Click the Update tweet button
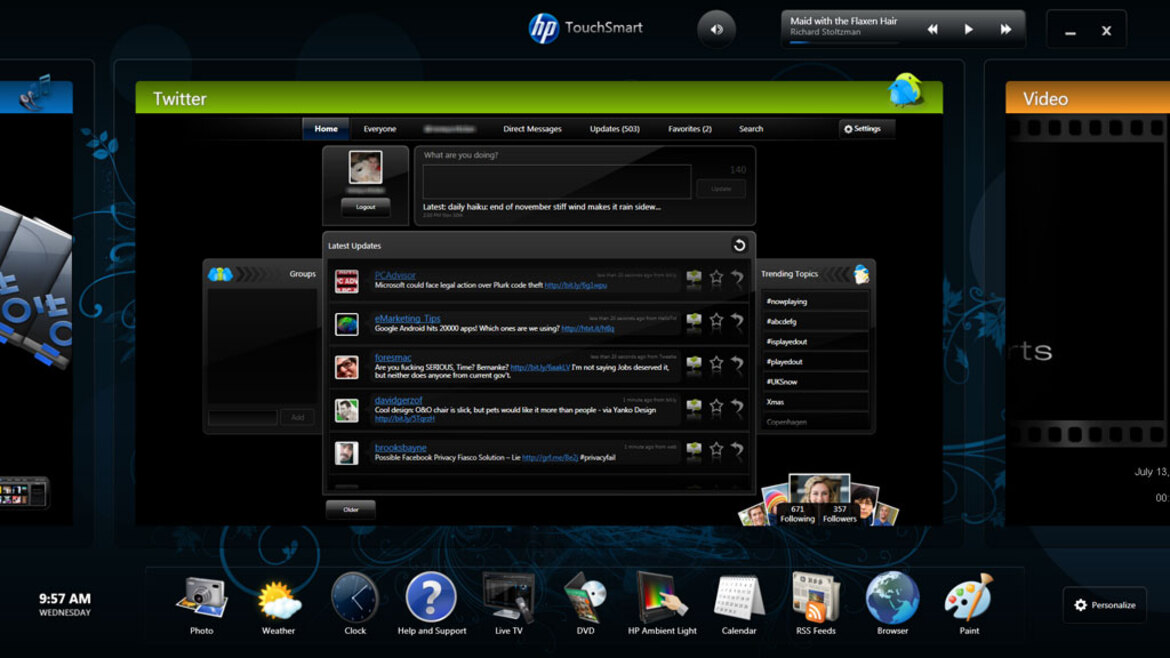The image size is (1170, 658). (721, 189)
